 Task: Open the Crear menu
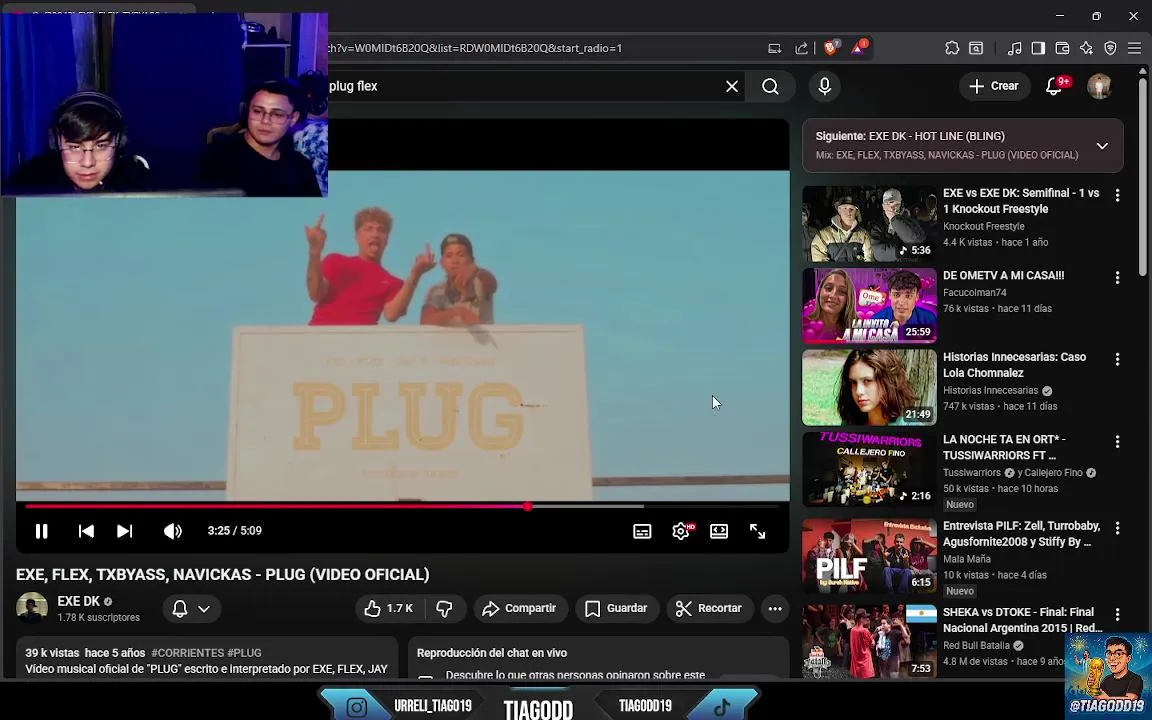994,86
